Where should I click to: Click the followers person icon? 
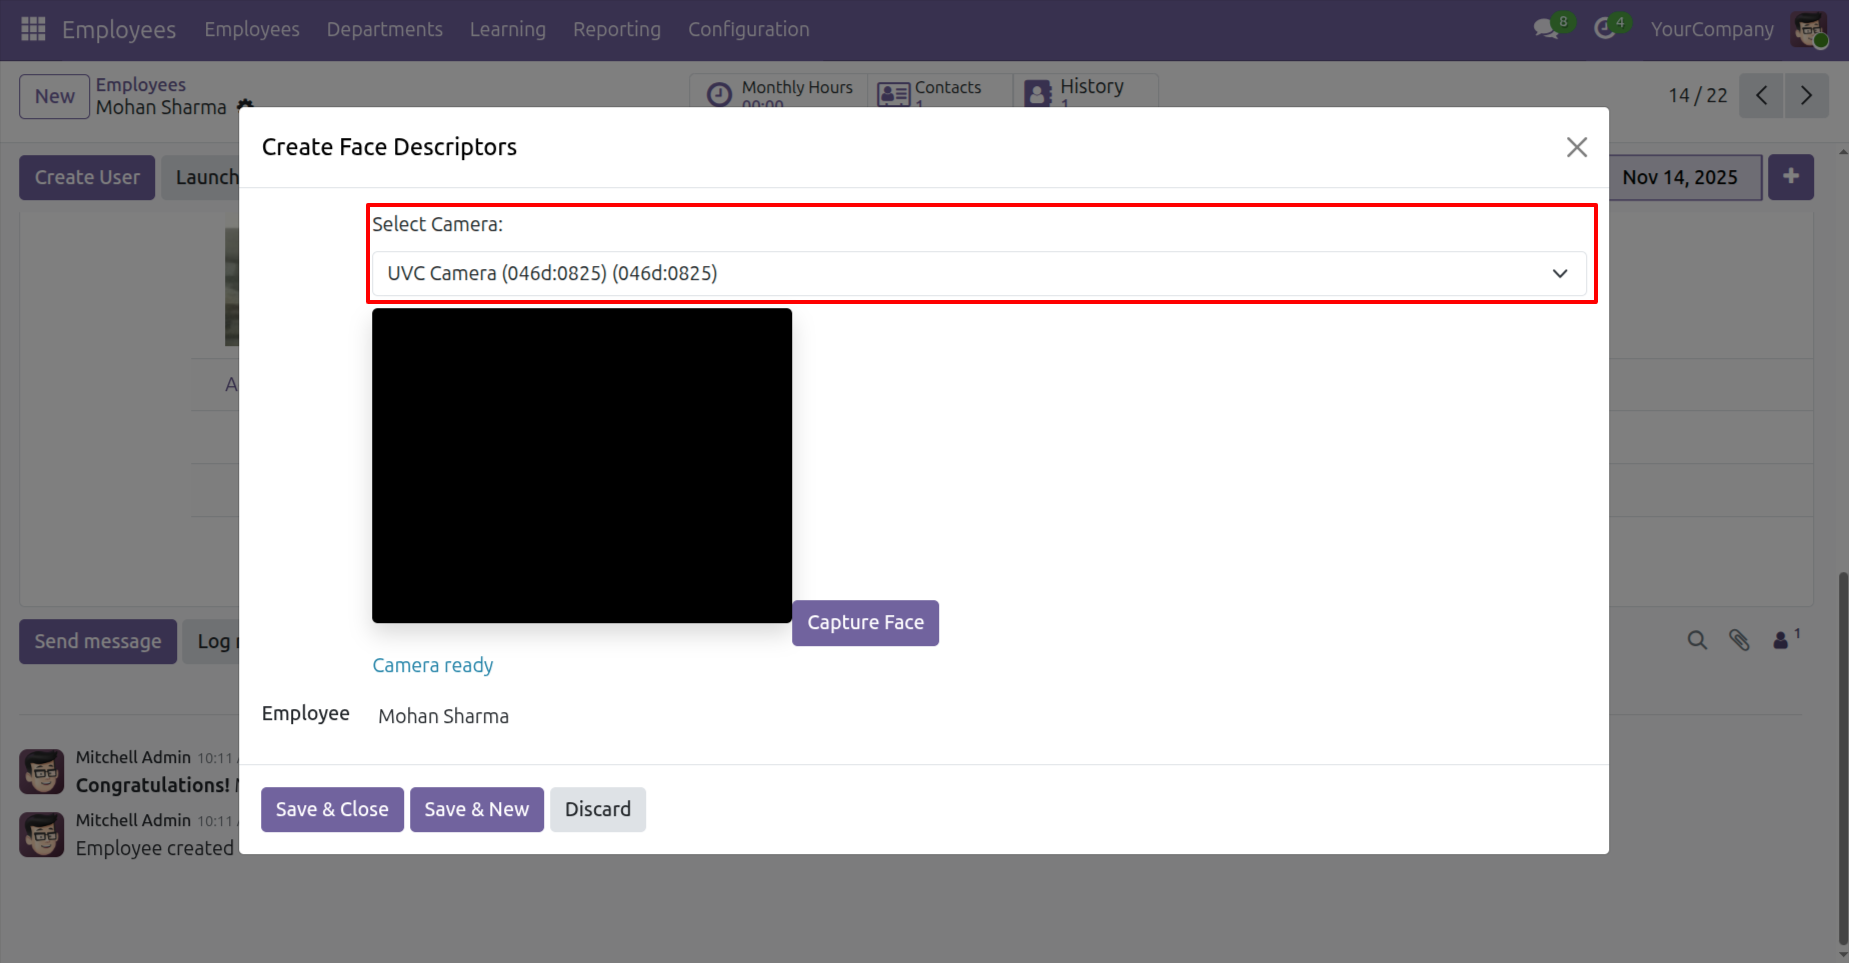coord(1781,640)
